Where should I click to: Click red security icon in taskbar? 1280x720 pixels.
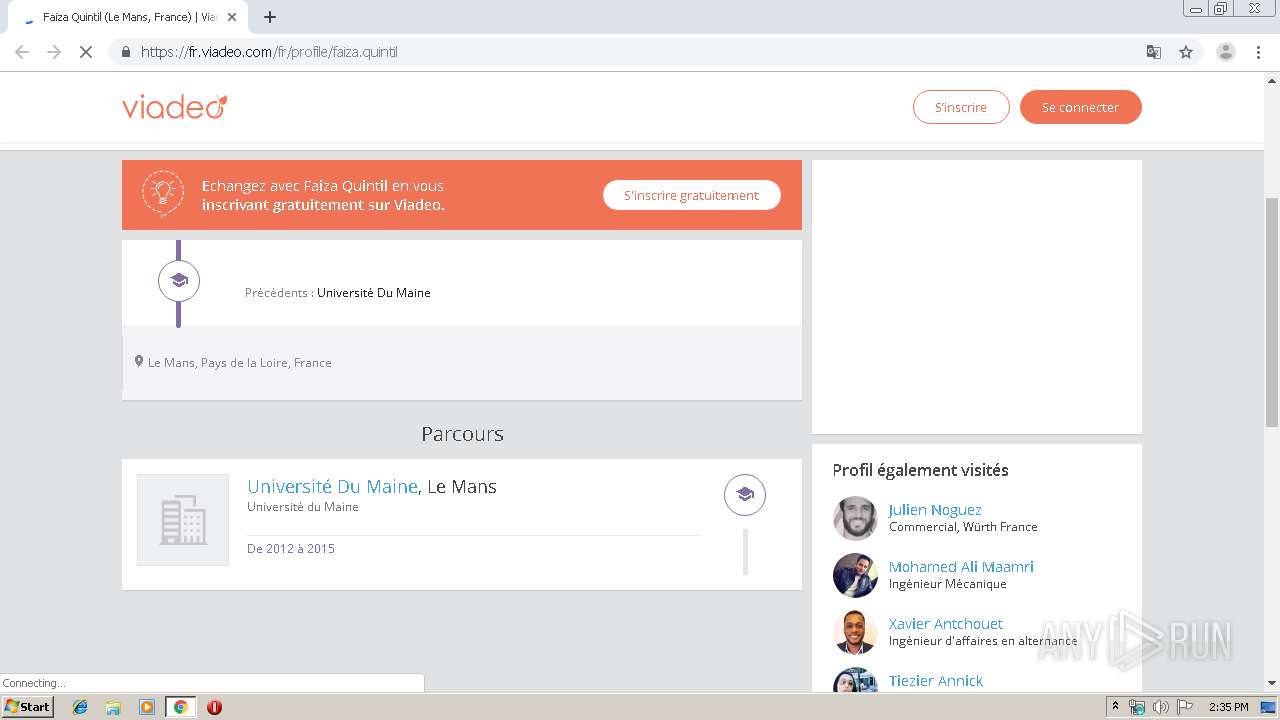coord(214,707)
